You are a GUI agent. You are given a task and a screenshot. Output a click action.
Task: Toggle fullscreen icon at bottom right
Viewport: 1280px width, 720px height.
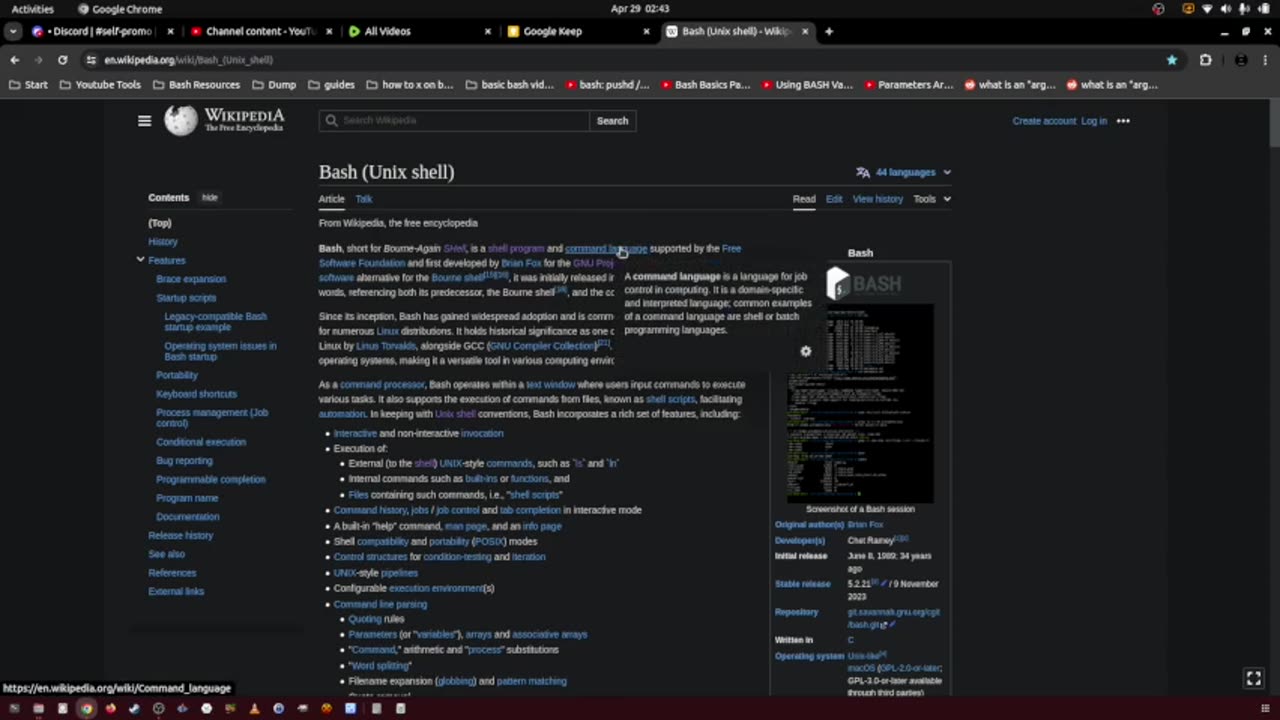(x=1254, y=678)
